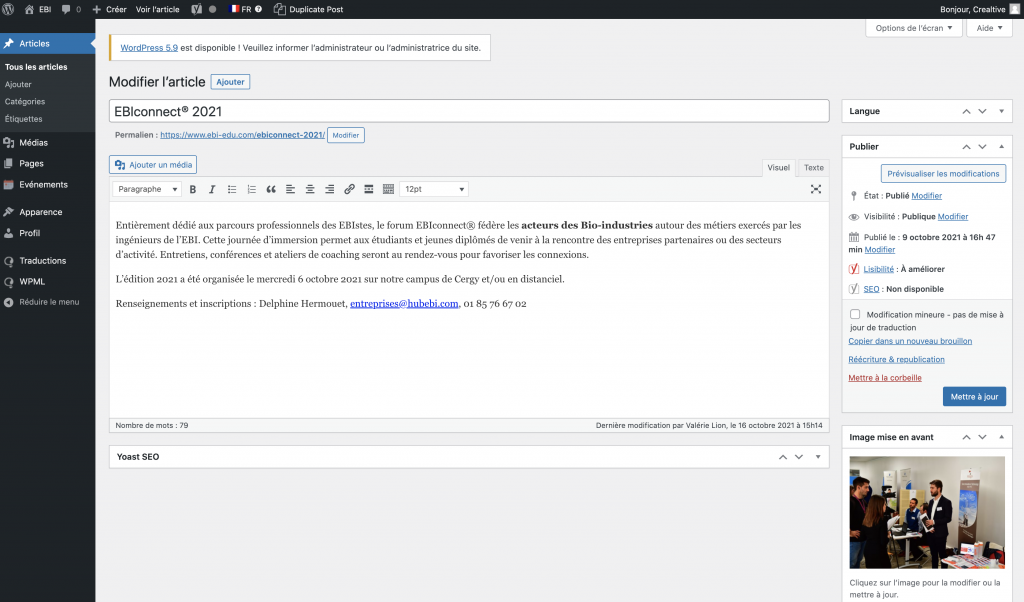This screenshot has height=602, width=1024.
Task: Move the Langue box down
Action: [982, 112]
